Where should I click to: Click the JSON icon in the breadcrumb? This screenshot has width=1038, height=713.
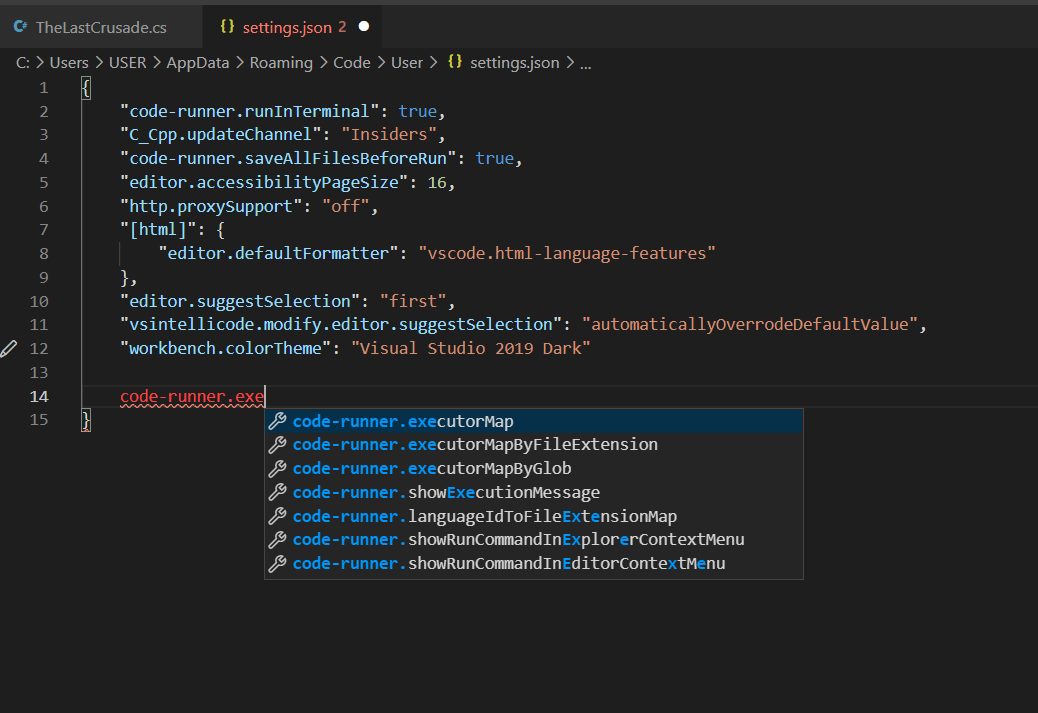(x=455, y=62)
